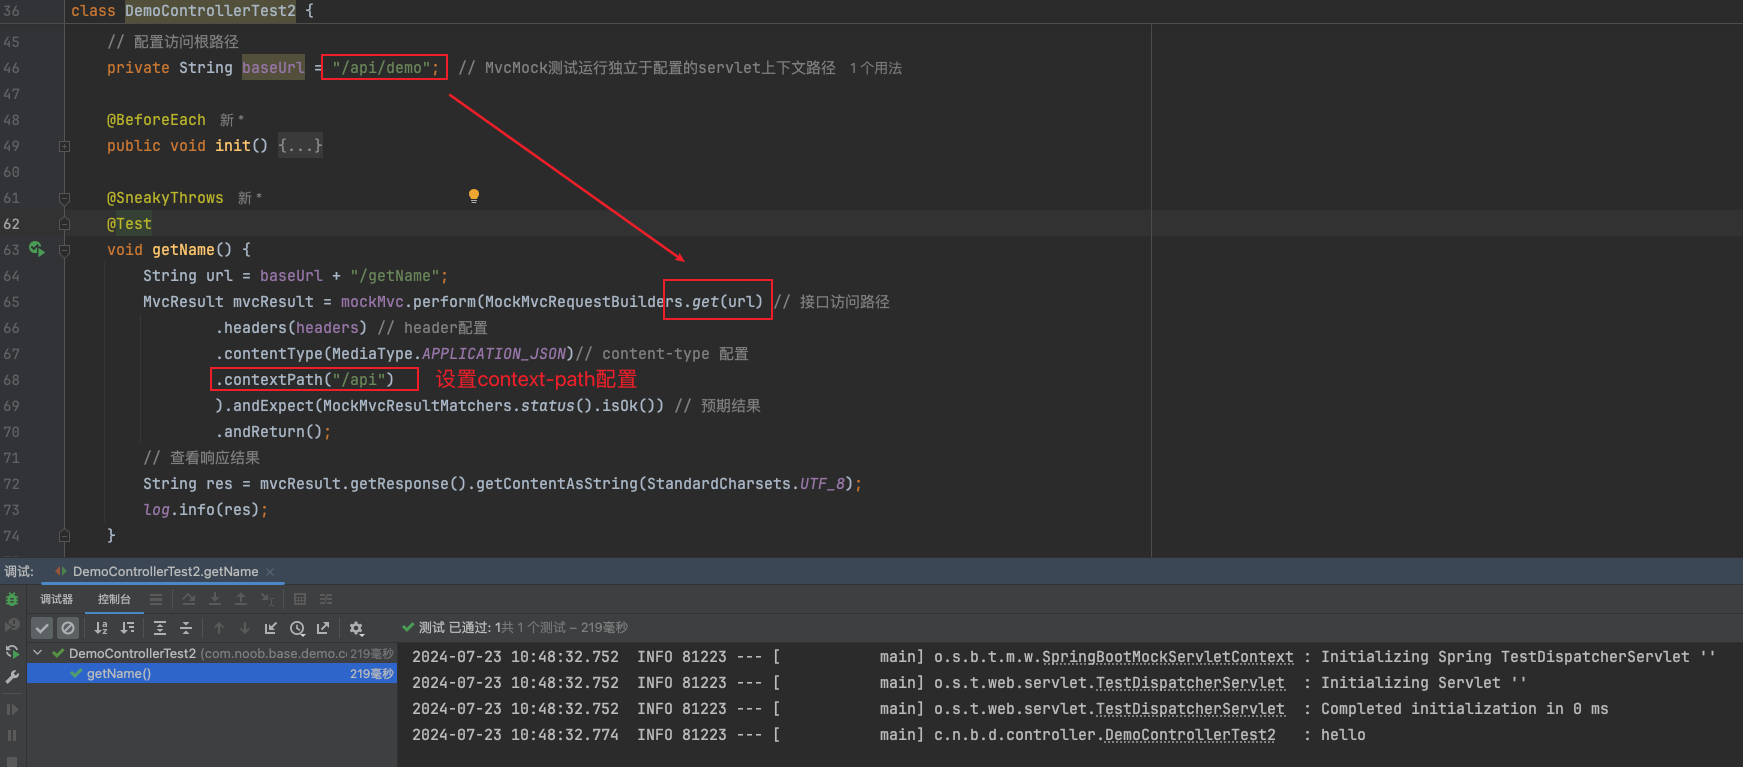Image resolution: width=1743 pixels, height=767 pixels.
Task: Click import tests icon in test toolbar
Action: tap(271, 628)
